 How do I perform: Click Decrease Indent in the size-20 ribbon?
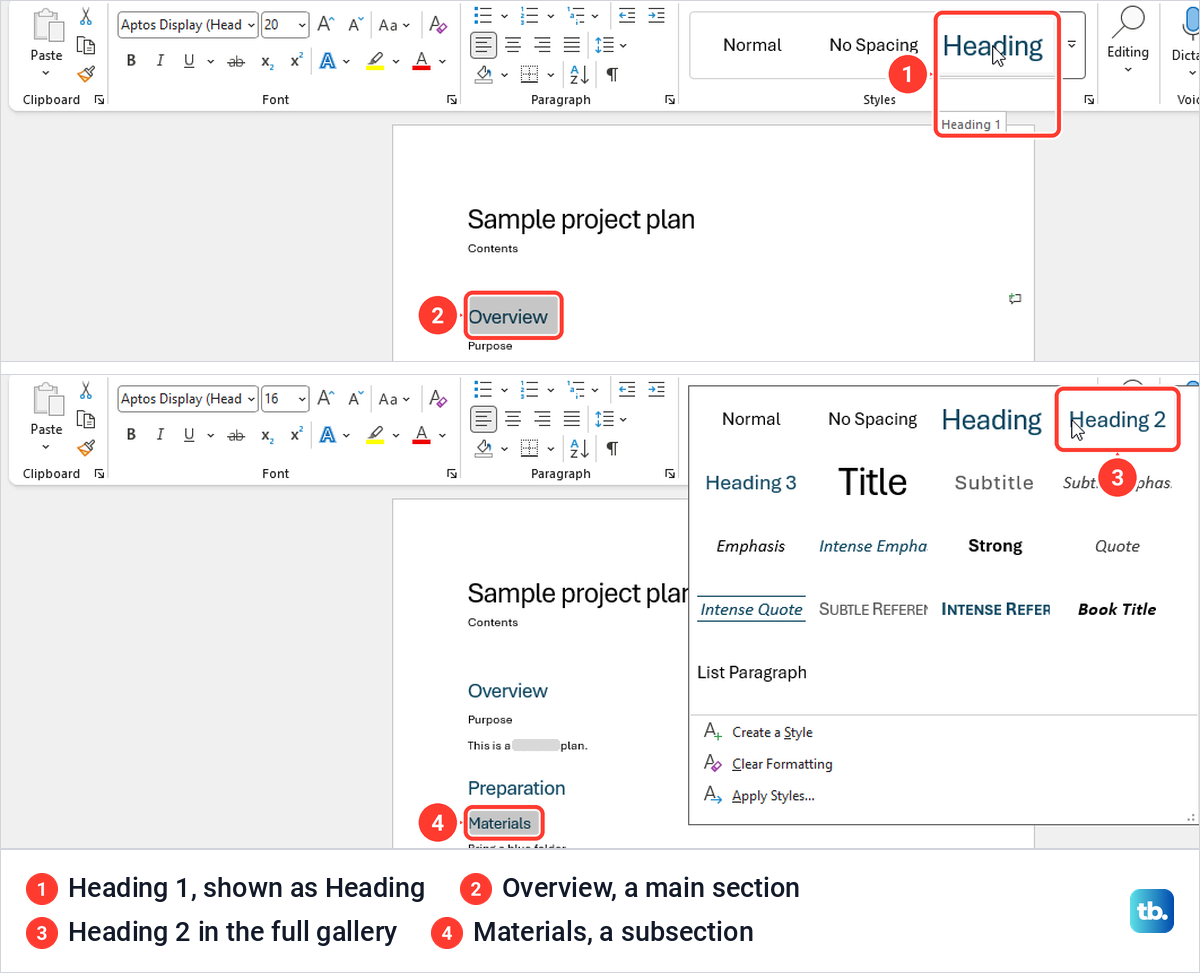(x=627, y=15)
